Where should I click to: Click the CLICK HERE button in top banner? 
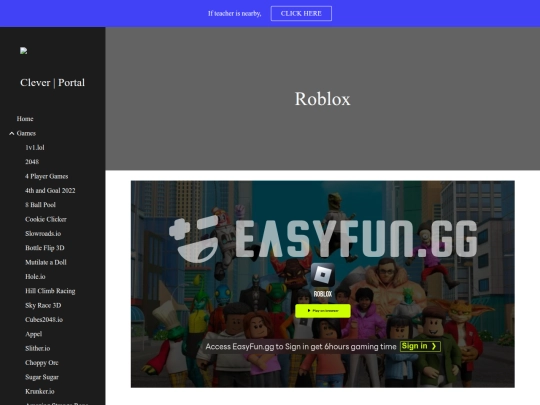(301, 13)
